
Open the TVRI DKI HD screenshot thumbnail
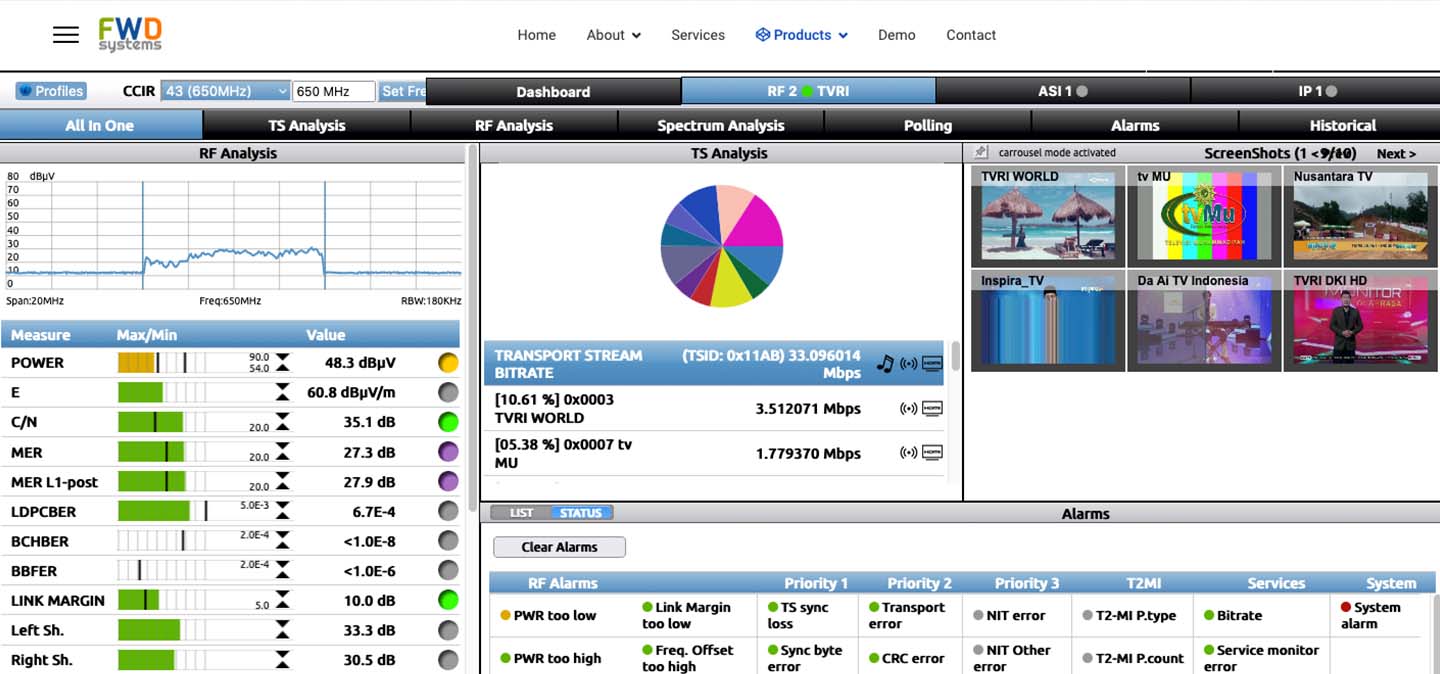[1360, 320]
